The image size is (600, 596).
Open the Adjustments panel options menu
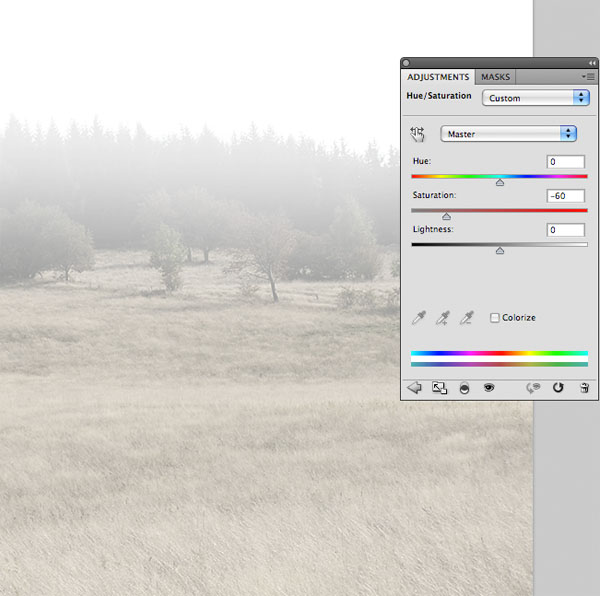588,77
